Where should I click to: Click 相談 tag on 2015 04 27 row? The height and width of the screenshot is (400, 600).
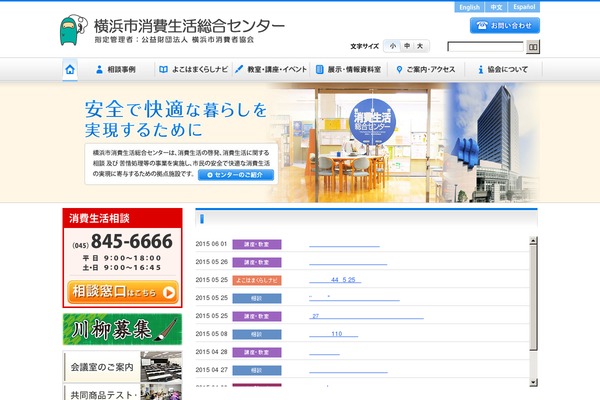point(257,370)
